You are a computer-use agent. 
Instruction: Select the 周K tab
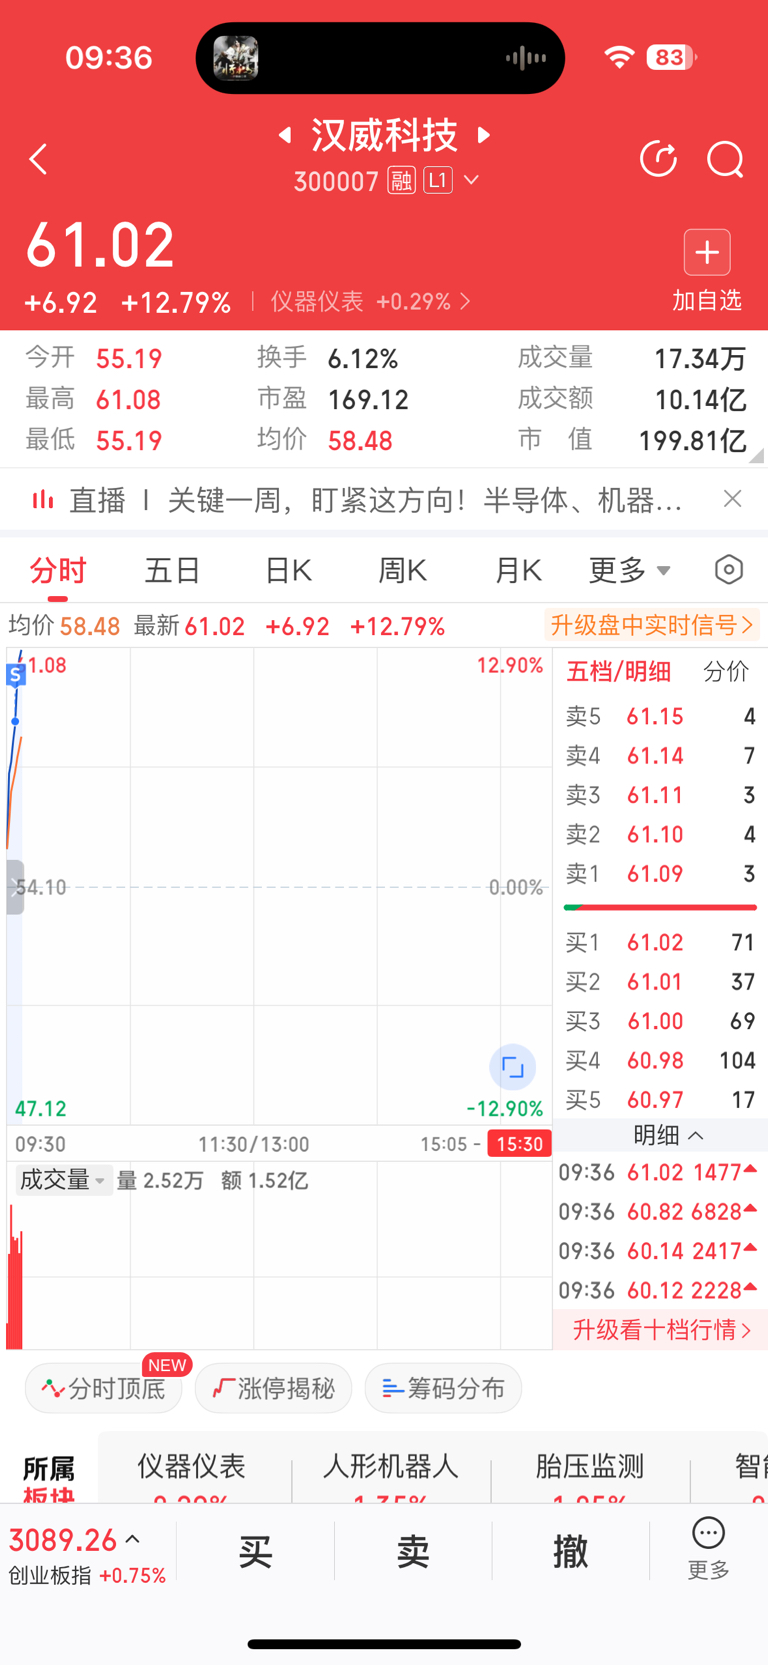coord(402,571)
